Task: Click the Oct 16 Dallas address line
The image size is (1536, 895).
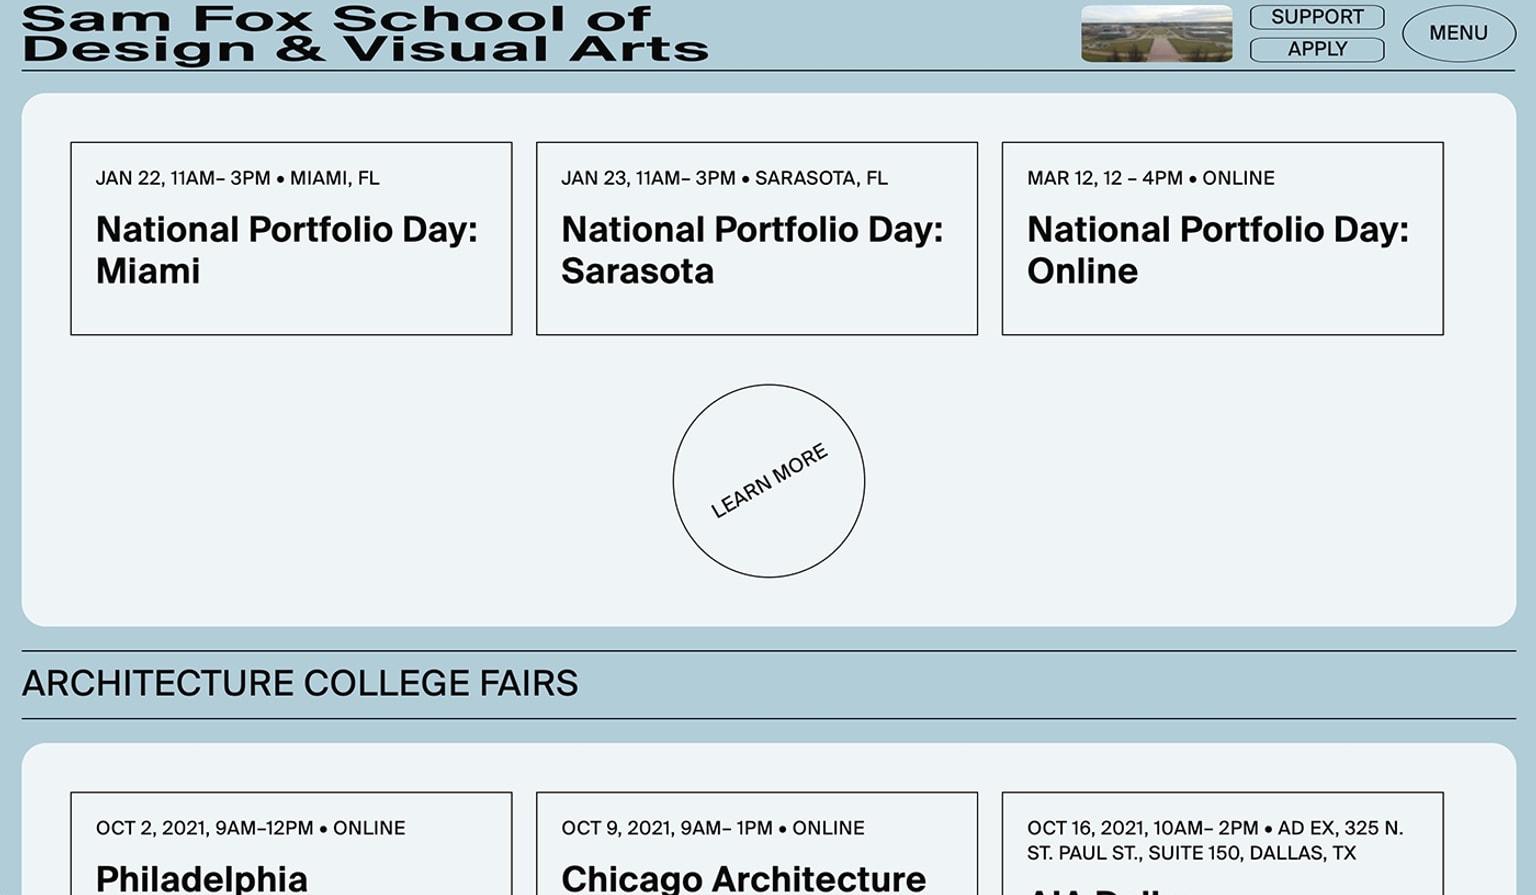Action: tap(1214, 840)
